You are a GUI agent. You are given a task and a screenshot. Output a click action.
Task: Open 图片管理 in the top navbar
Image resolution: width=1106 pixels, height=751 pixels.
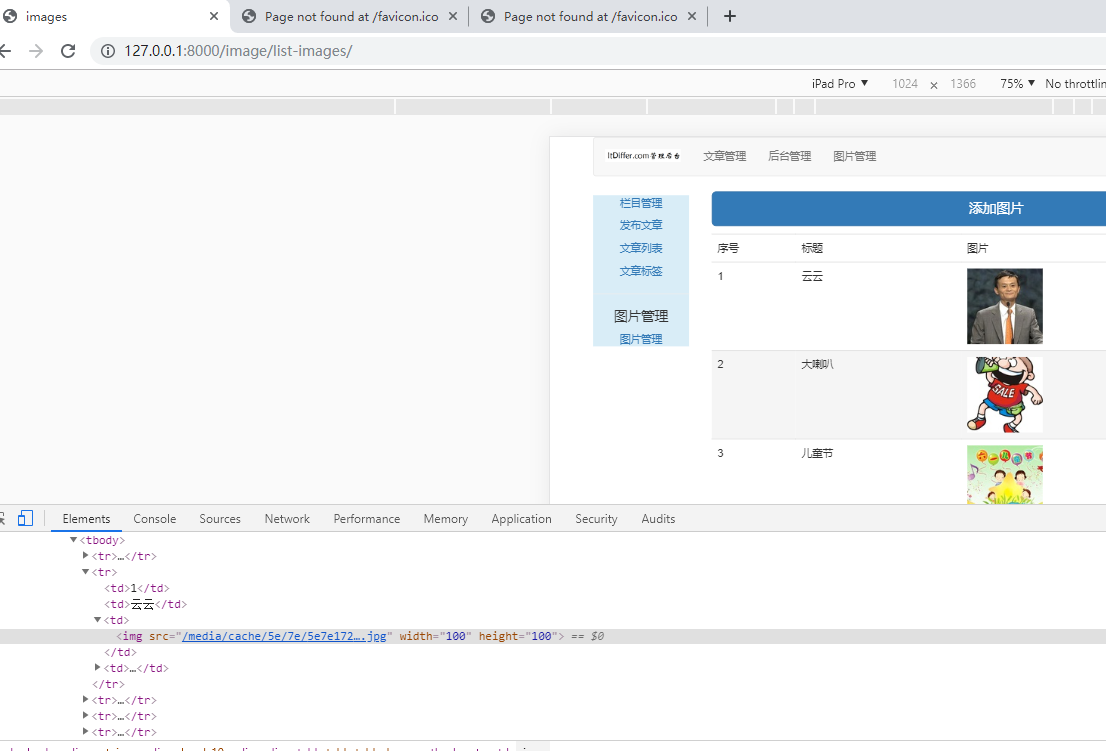tap(854, 156)
